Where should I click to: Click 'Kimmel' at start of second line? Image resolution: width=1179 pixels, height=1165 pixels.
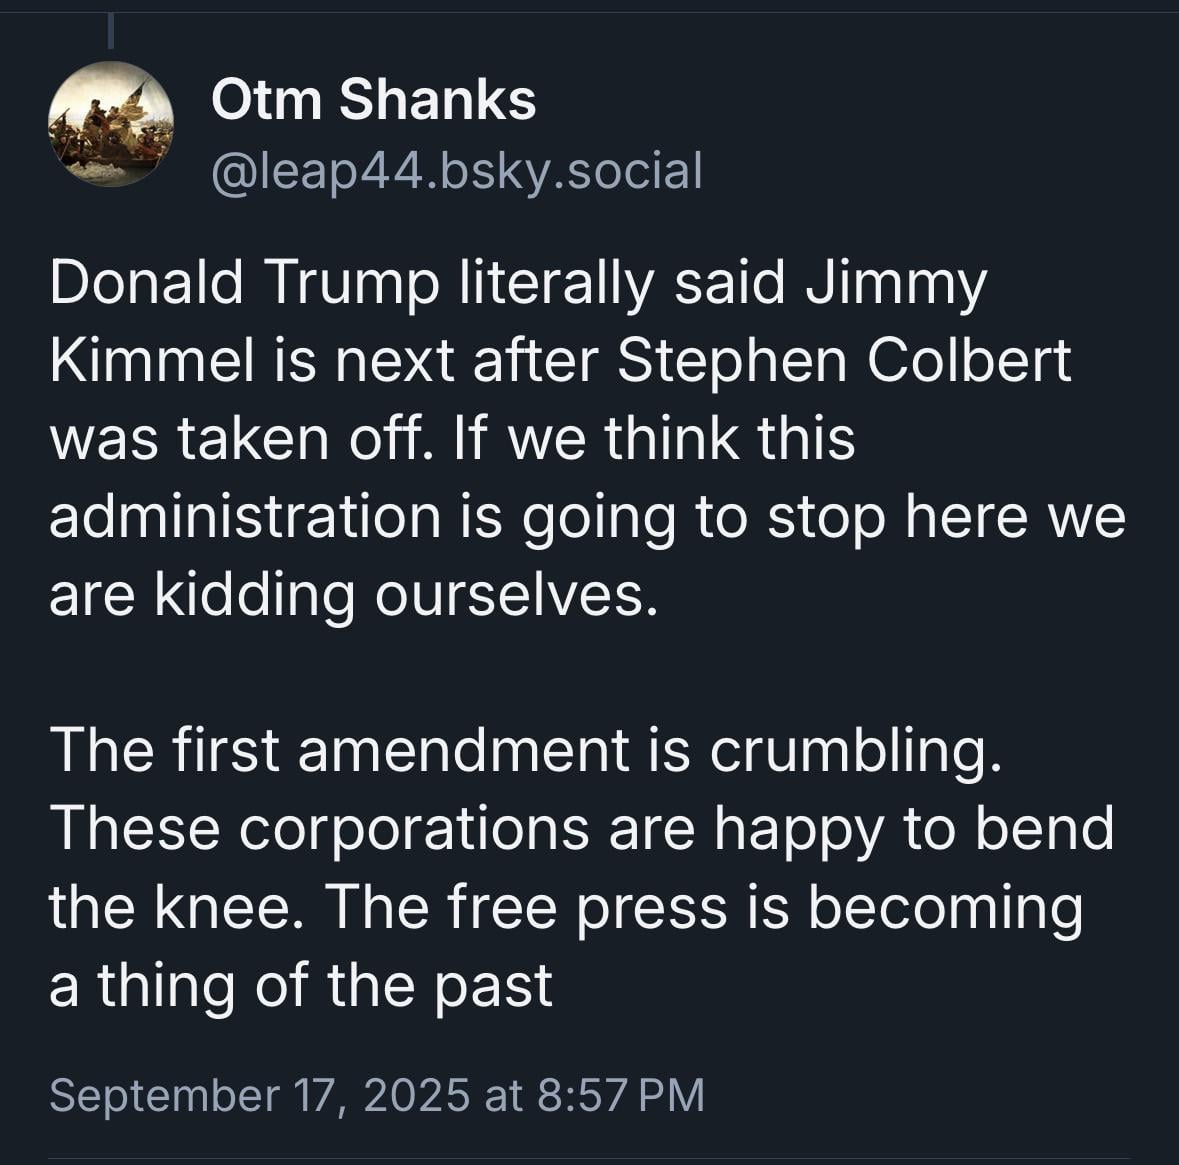(x=152, y=361)
